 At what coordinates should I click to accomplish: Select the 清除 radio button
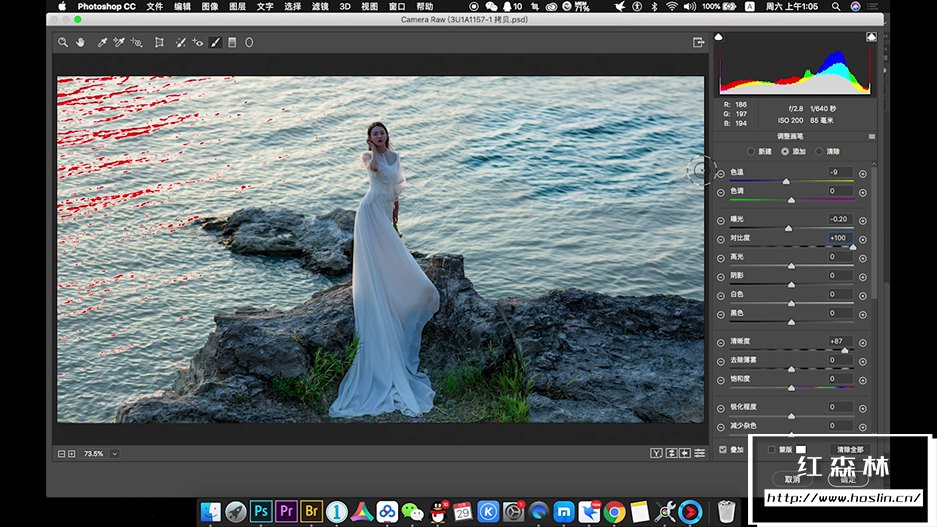tap(820, 151)
